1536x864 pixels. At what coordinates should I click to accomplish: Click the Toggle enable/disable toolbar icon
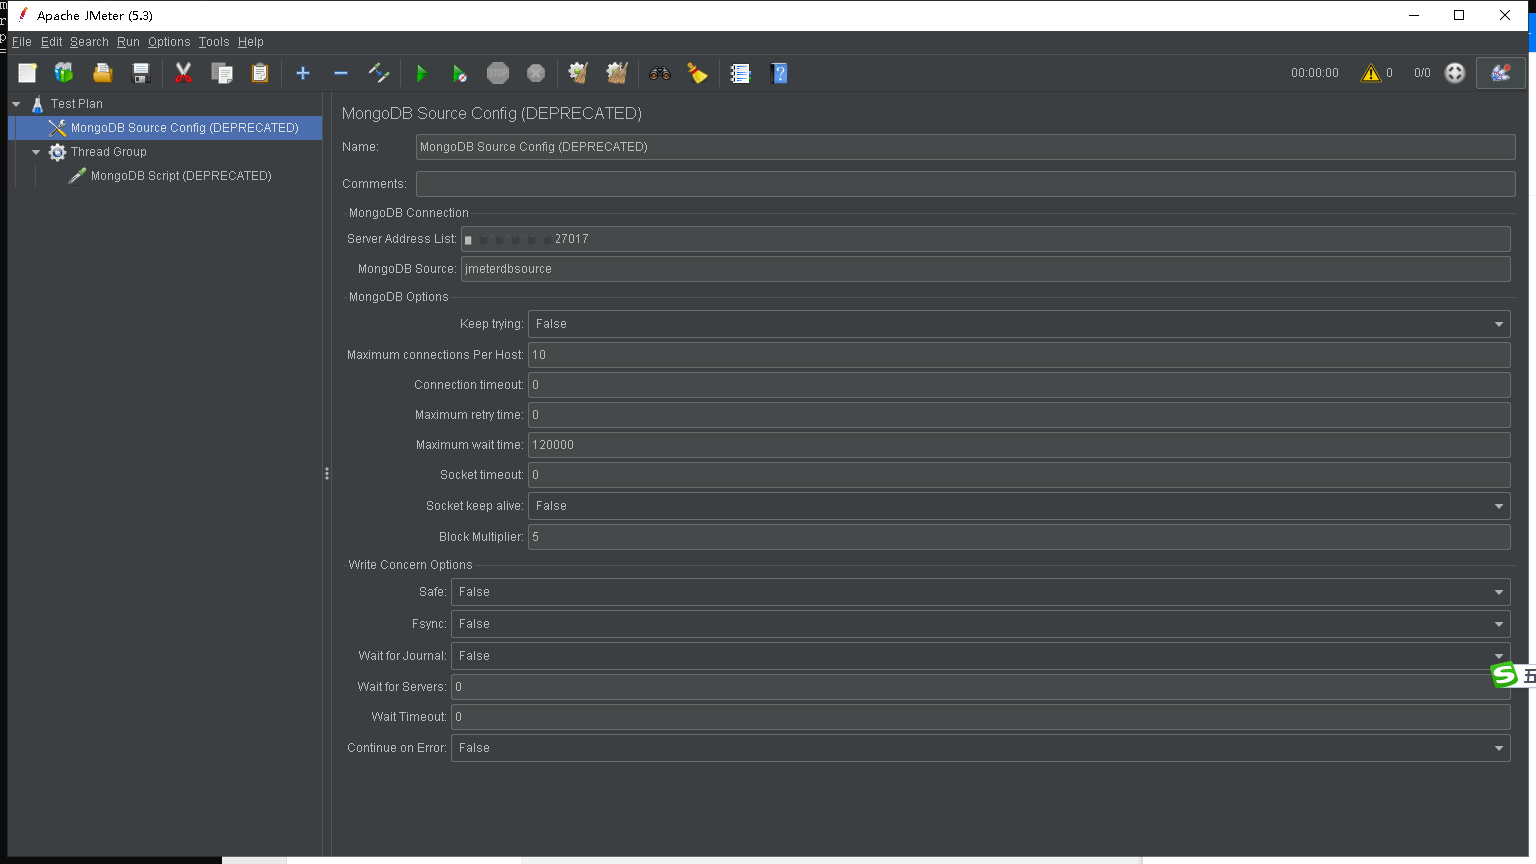click(379, 73)
